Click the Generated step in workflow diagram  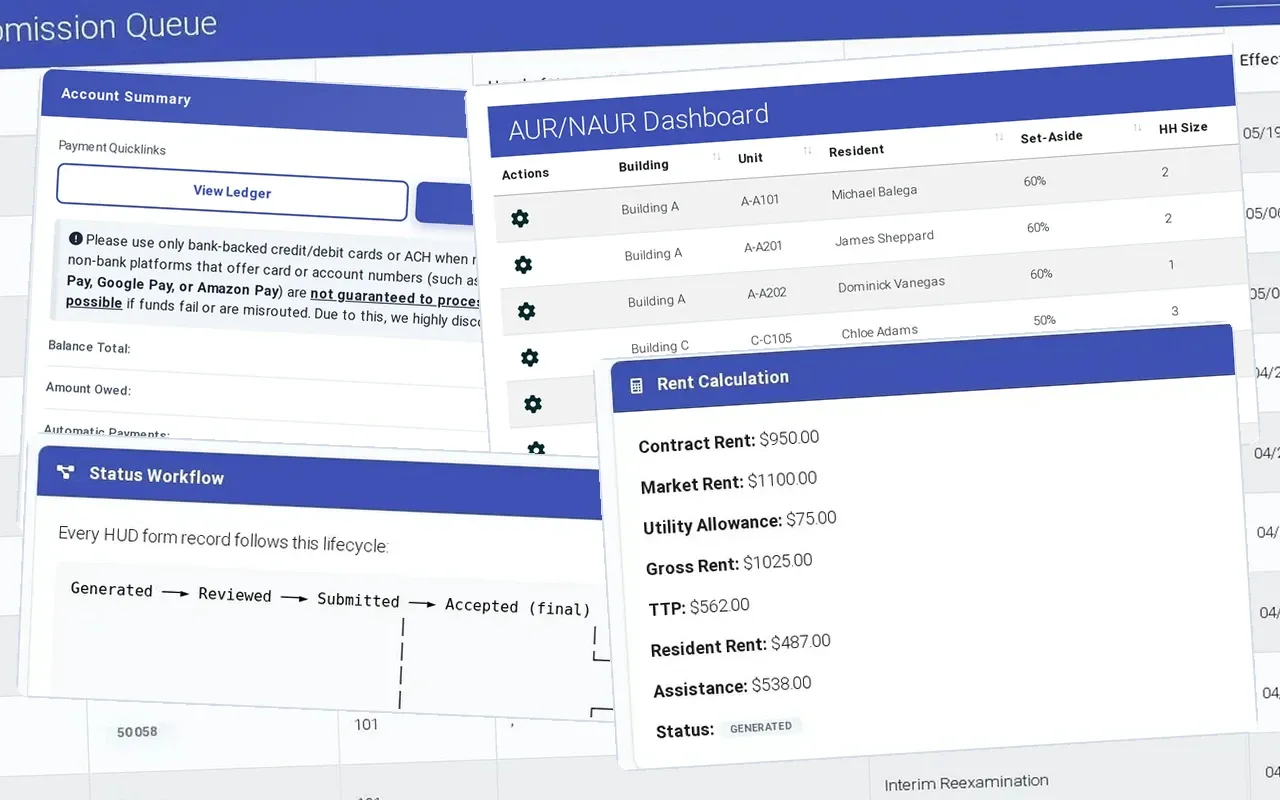(x=112, y=589)
